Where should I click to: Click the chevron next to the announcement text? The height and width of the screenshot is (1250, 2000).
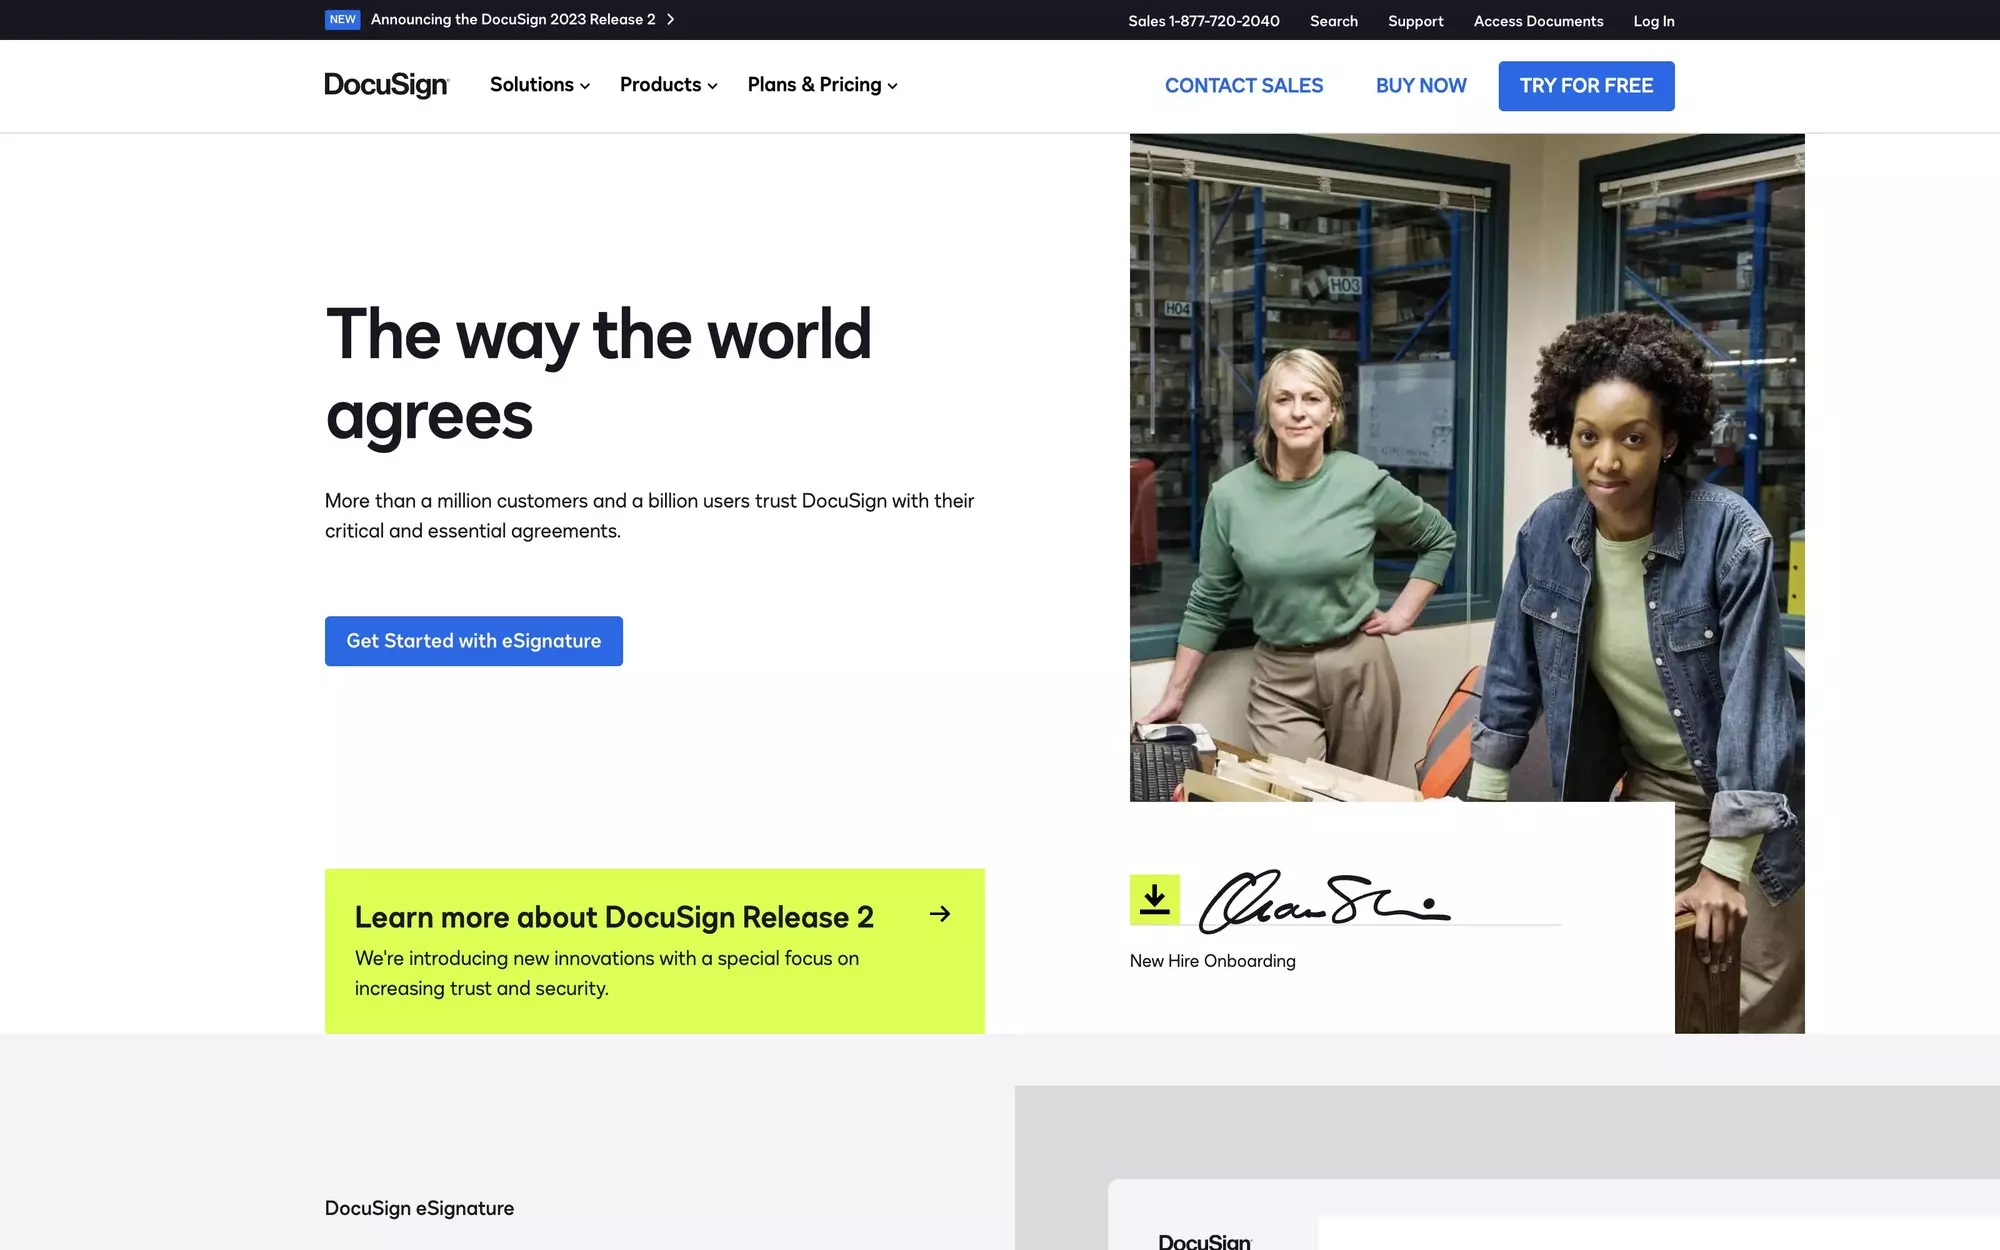(x=671, y=19)
